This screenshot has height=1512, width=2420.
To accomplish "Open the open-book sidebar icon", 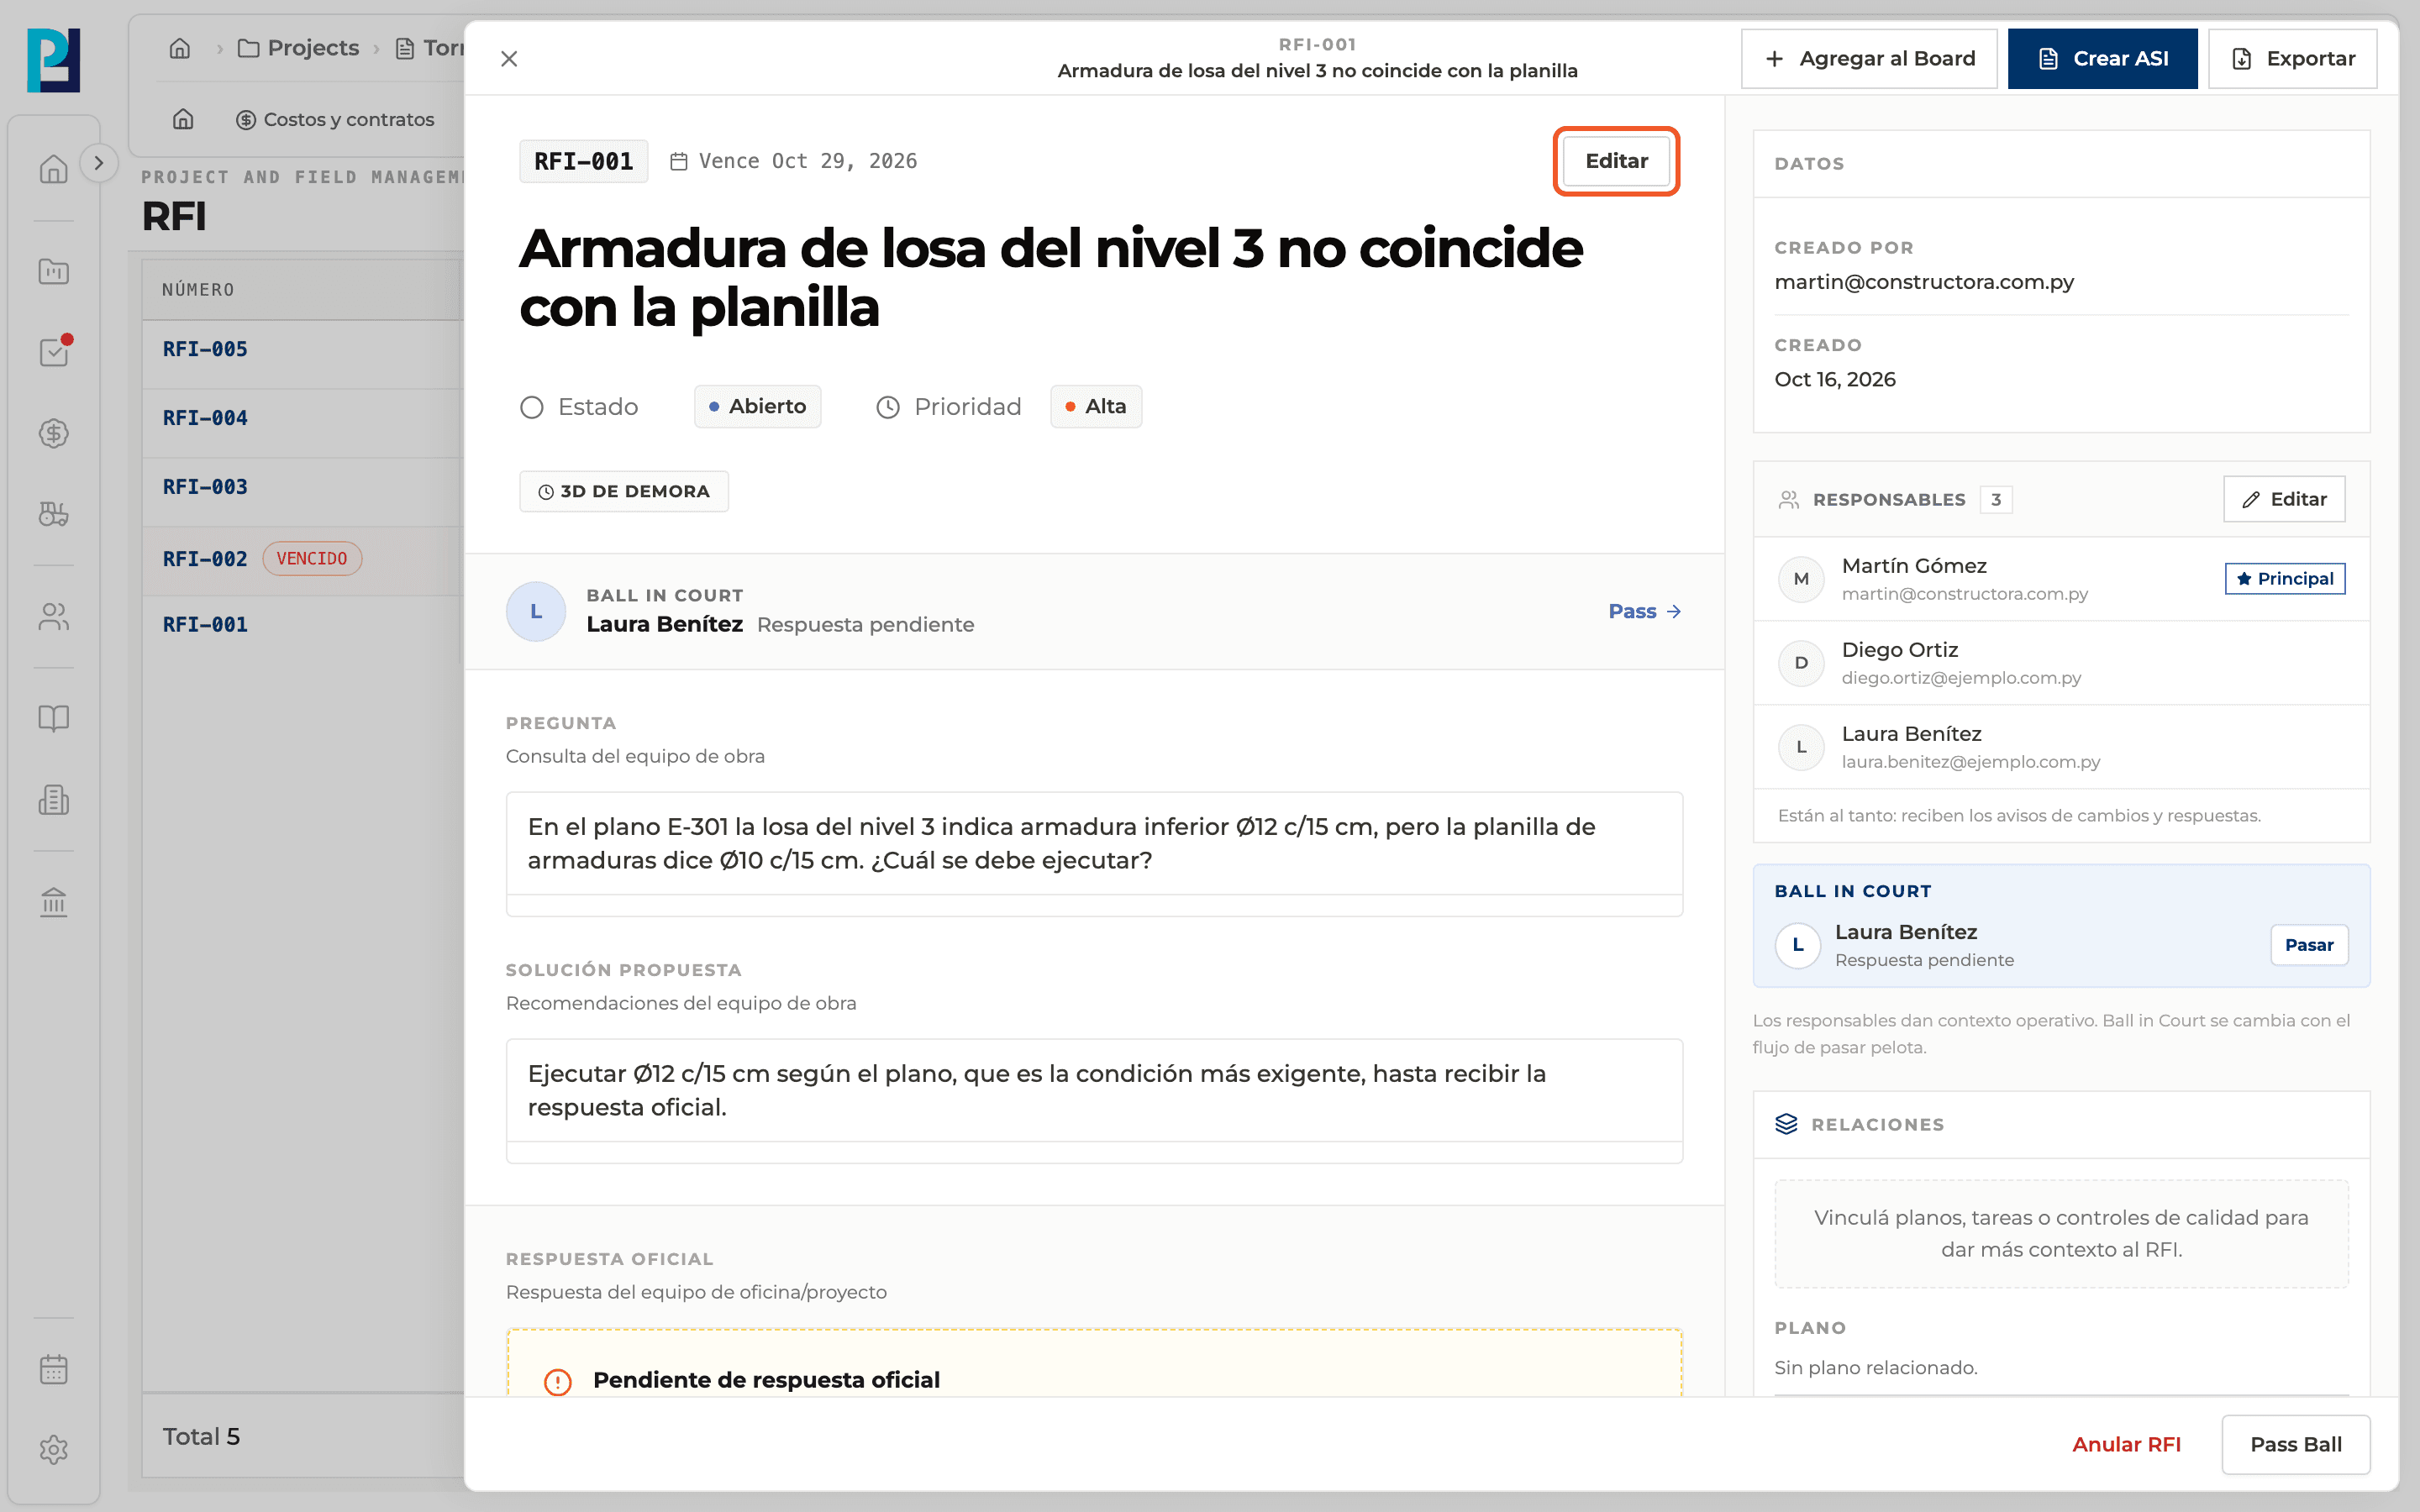I will (x=54, y=718).
